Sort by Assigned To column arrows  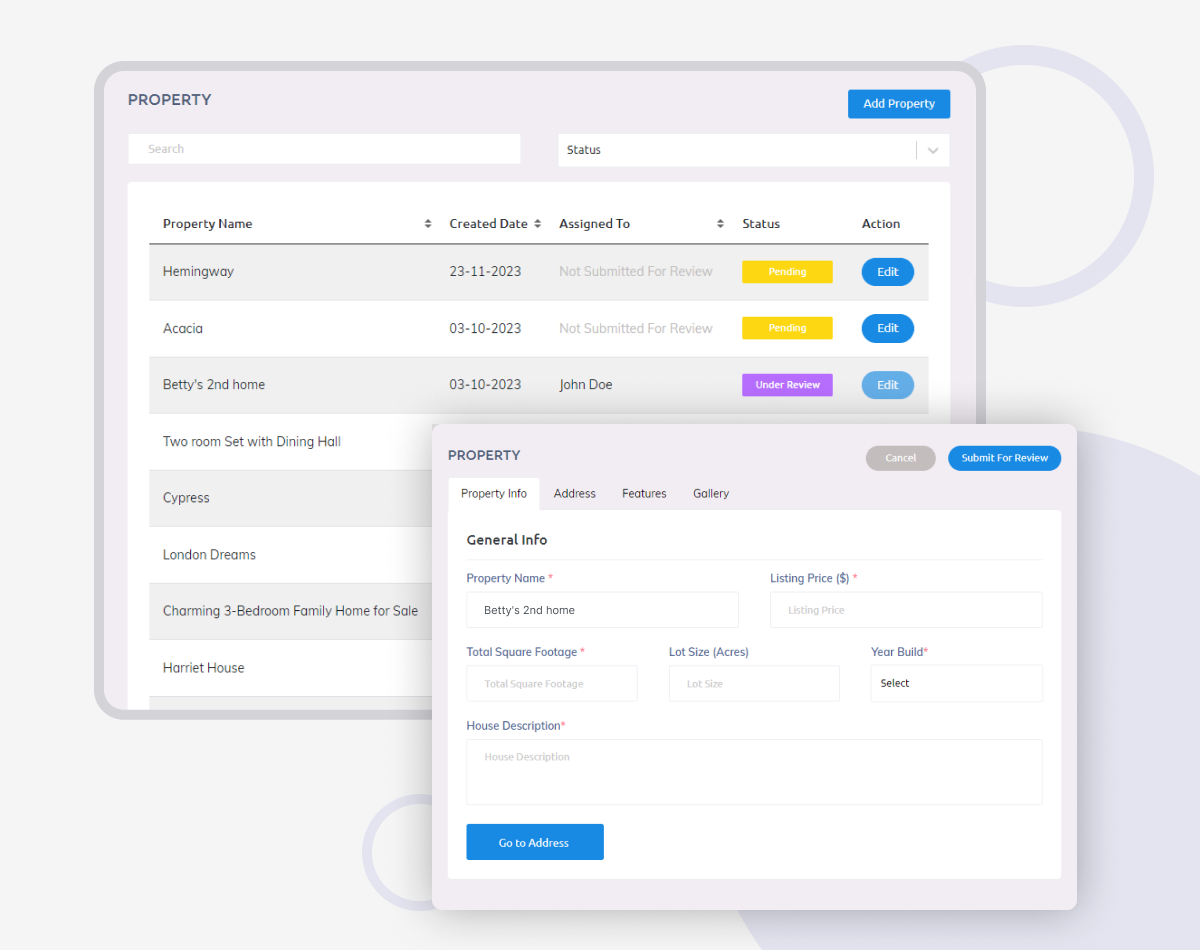(720, 224)
